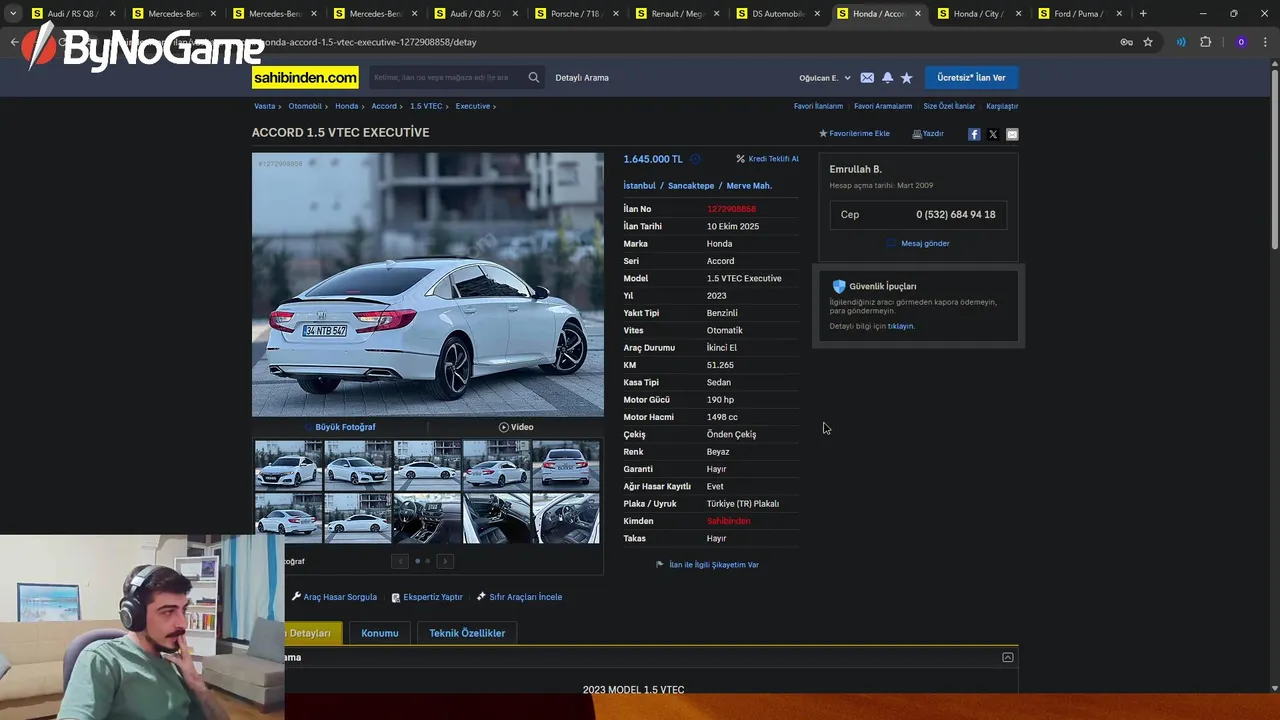Click the search input field
This screenshot has width=1280, height=720.
[x=445, y=77]
